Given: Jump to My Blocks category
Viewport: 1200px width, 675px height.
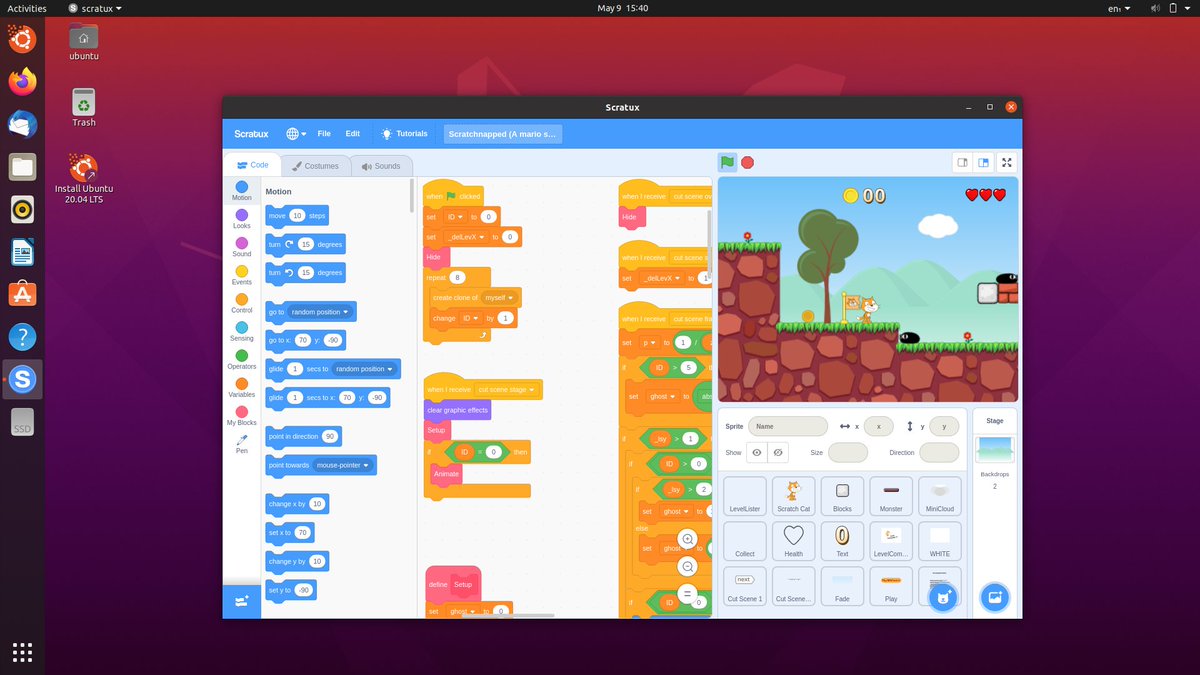Looking at the screenshot, I should [x=242, y=414].
